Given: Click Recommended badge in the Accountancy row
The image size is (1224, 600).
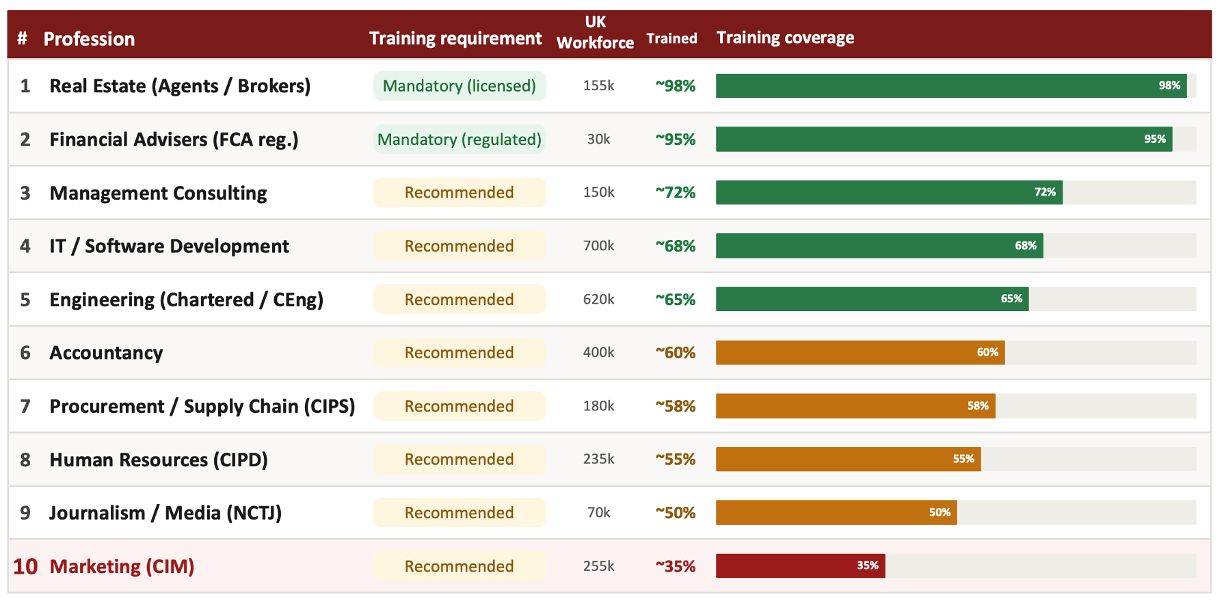Looking at the screenshot, I should 459,352.
